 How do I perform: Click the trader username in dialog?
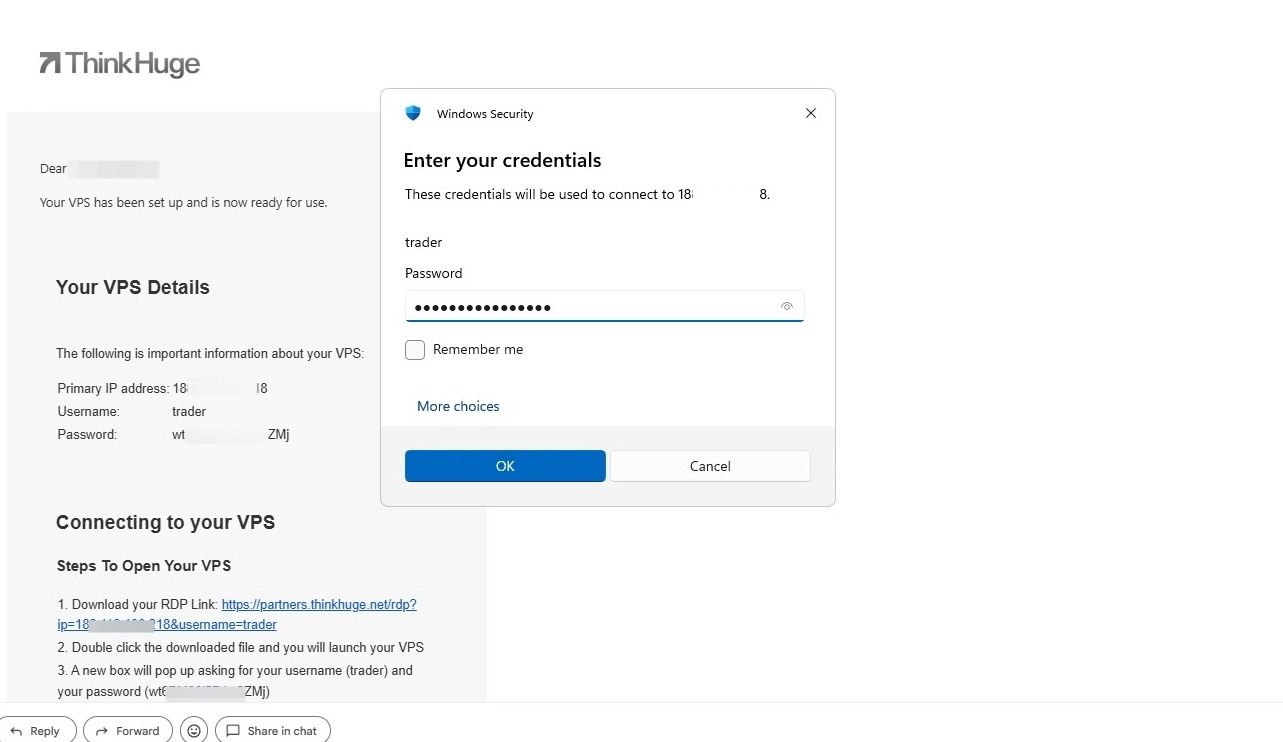coord(423,242)
